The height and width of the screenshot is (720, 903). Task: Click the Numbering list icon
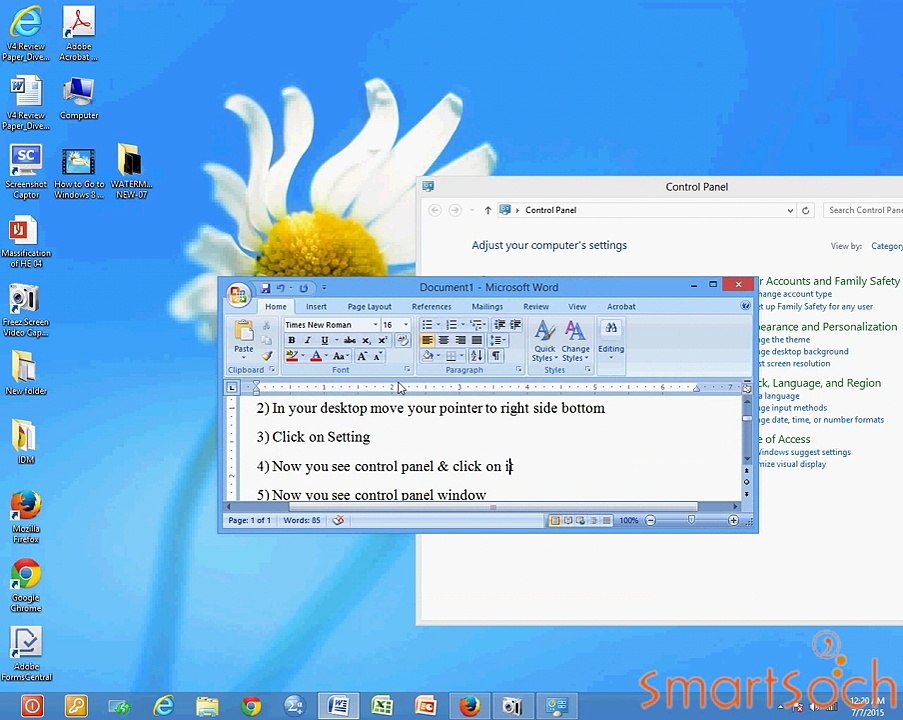[452, 325]
